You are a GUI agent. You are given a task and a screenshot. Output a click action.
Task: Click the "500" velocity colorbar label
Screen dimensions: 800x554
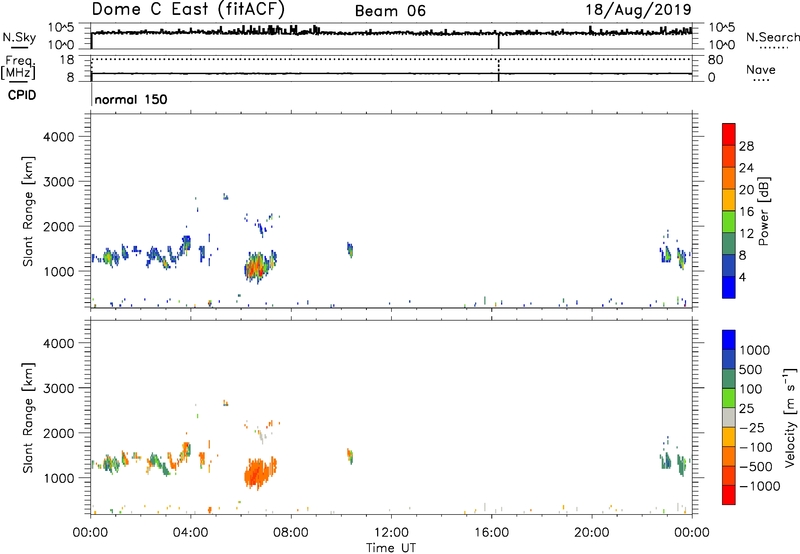(x=750, y=369)
